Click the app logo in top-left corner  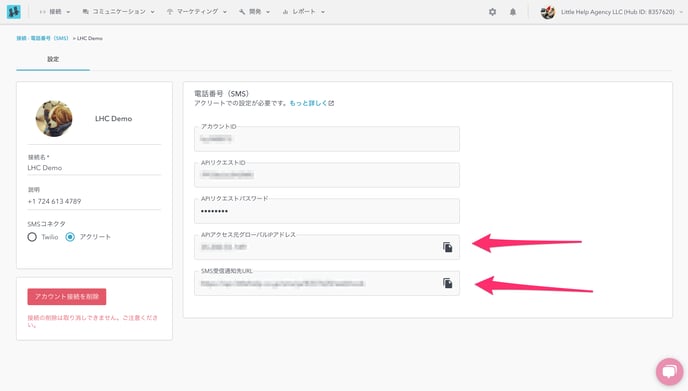pyautogui.click(x=14, y=12)
